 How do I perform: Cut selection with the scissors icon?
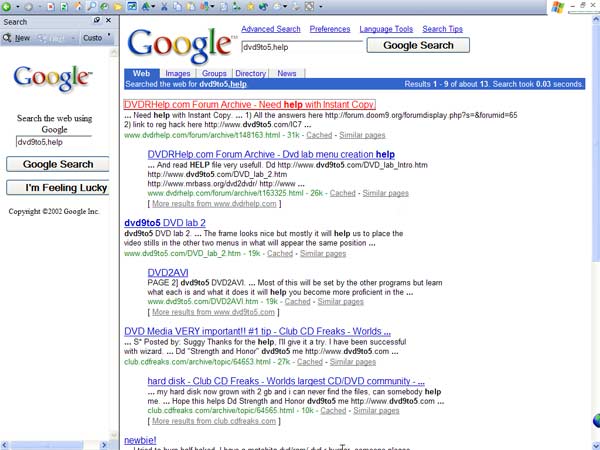coord(164,7)
